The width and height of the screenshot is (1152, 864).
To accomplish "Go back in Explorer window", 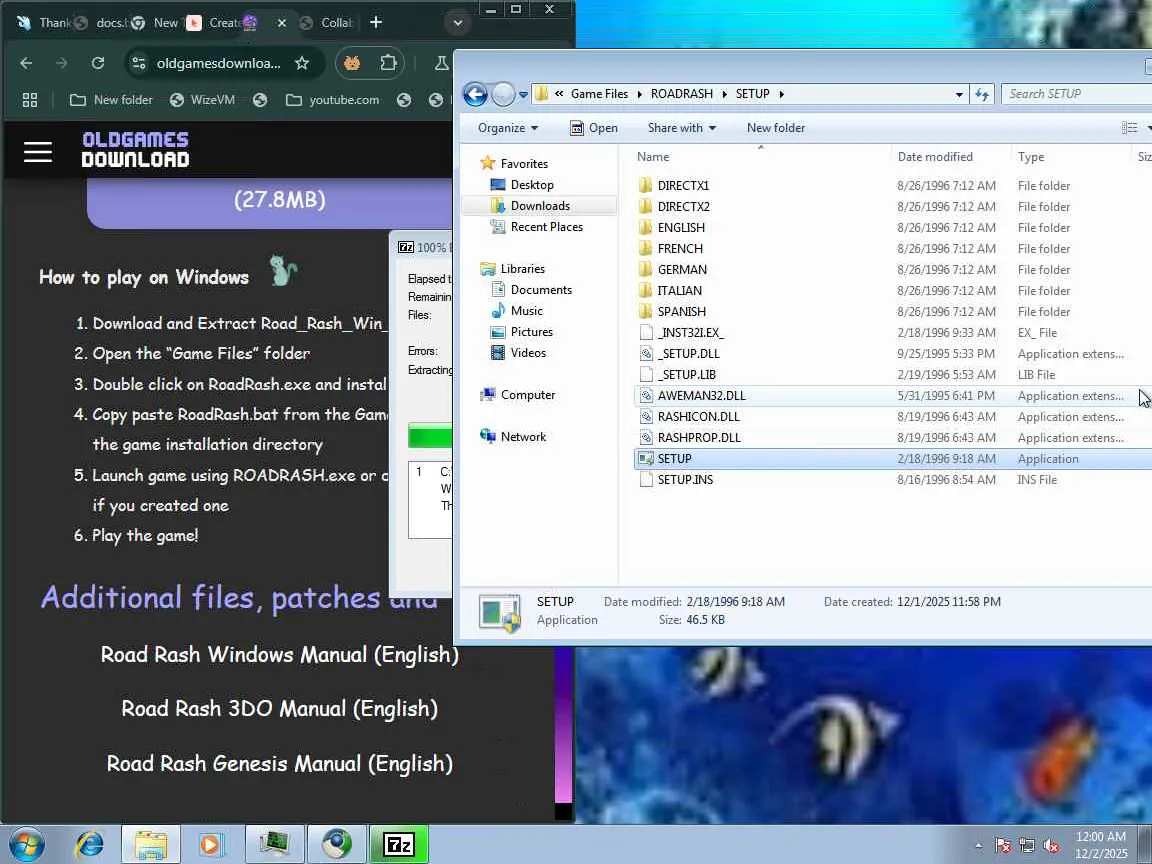I will [x=475, y=94].
